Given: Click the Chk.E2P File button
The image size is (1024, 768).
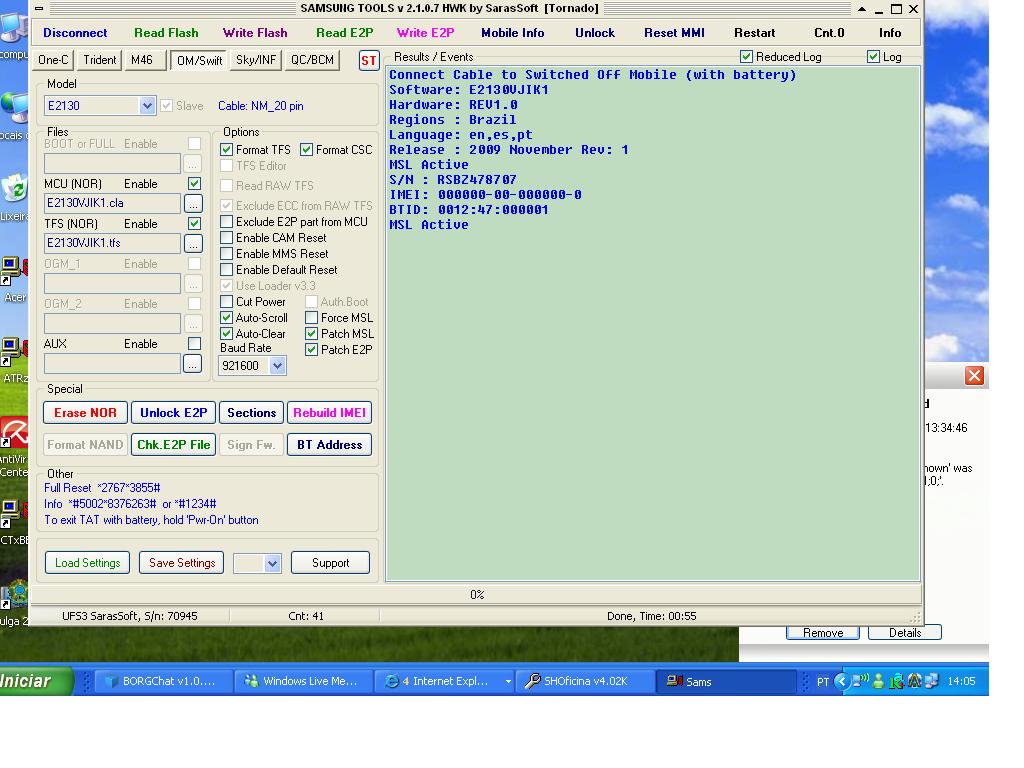Looking at the screenshot, I should click(x=174, y=445).
